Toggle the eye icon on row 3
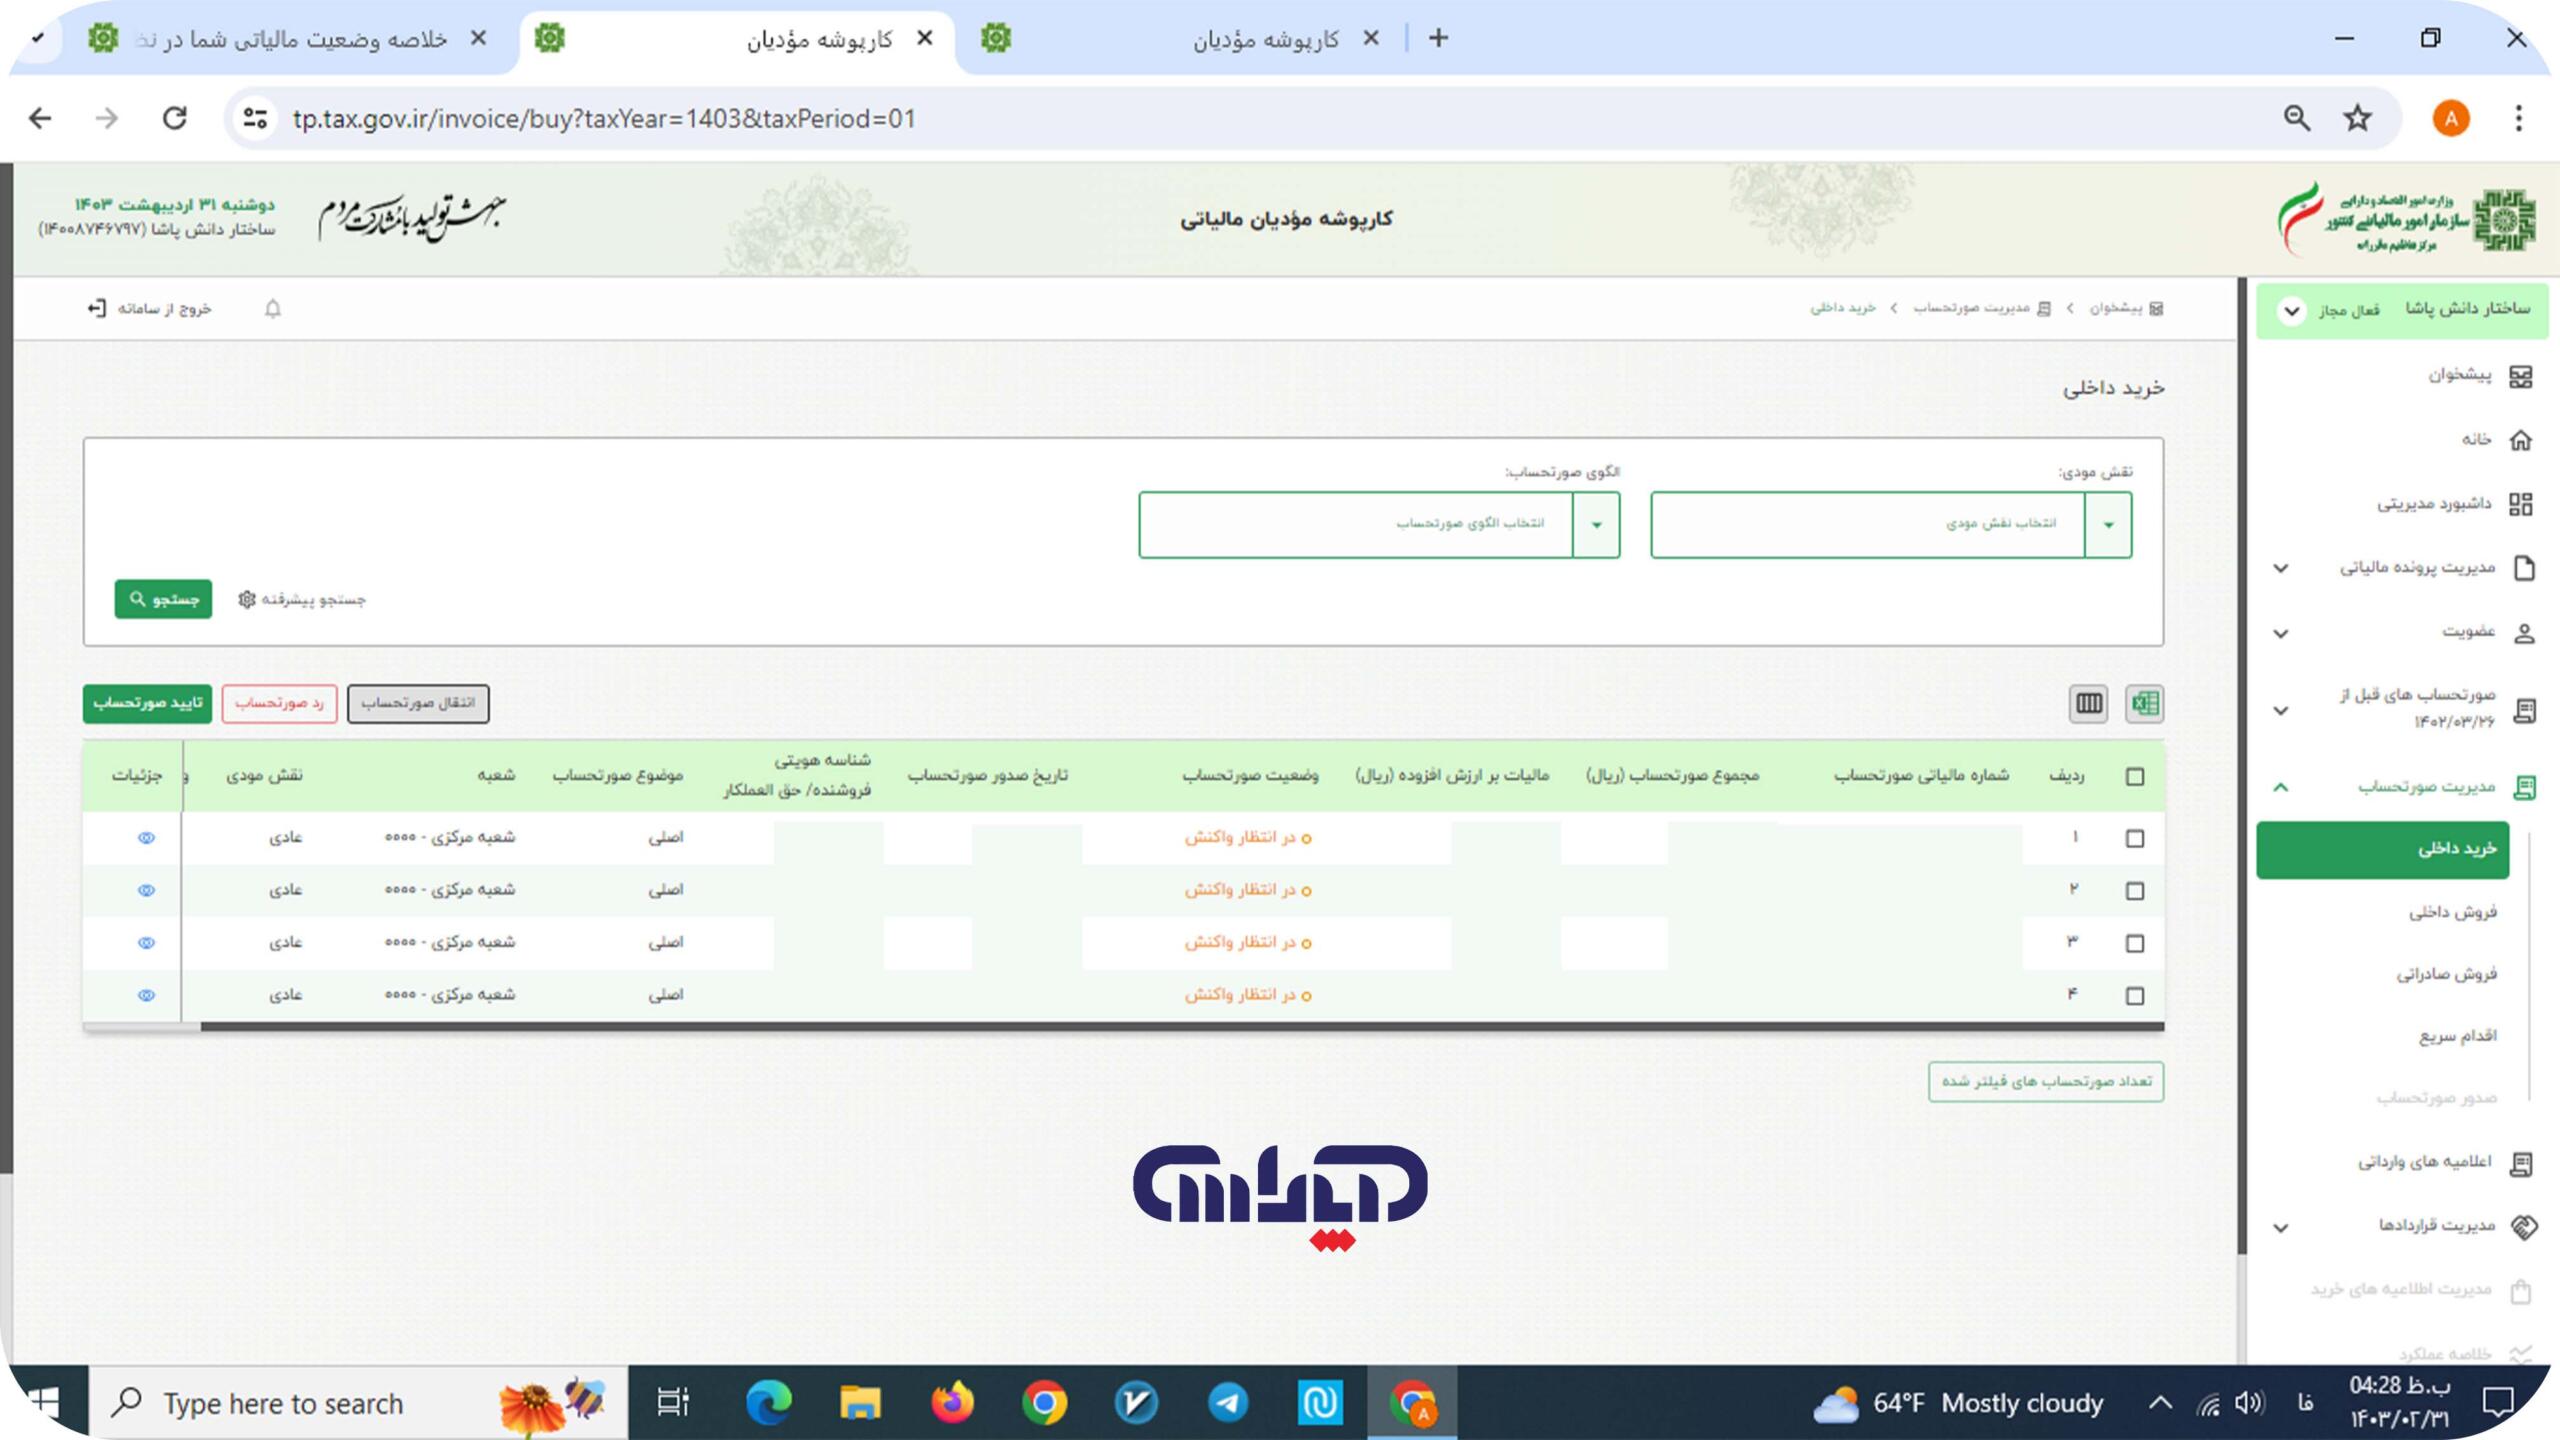Image resolution: width=2560 pixels, height=1440 pixels. [144, 942]
